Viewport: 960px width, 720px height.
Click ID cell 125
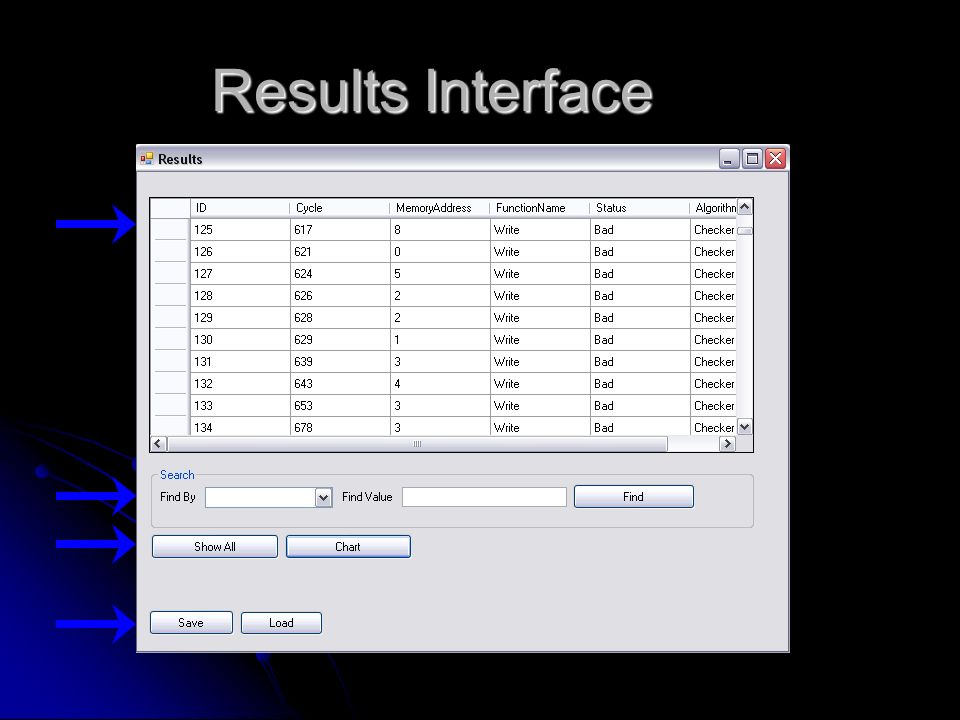tap(240, 230)
